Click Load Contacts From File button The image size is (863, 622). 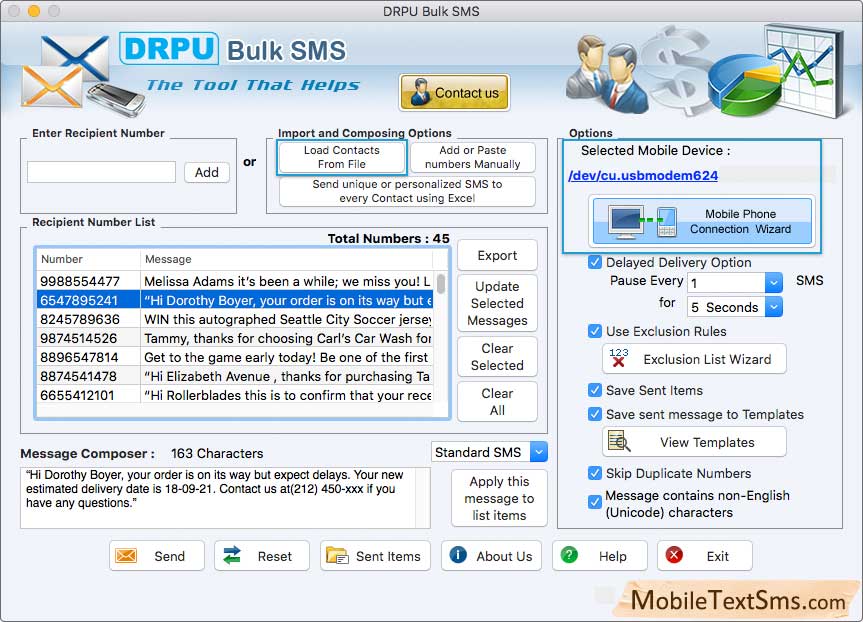pos(342,157)
